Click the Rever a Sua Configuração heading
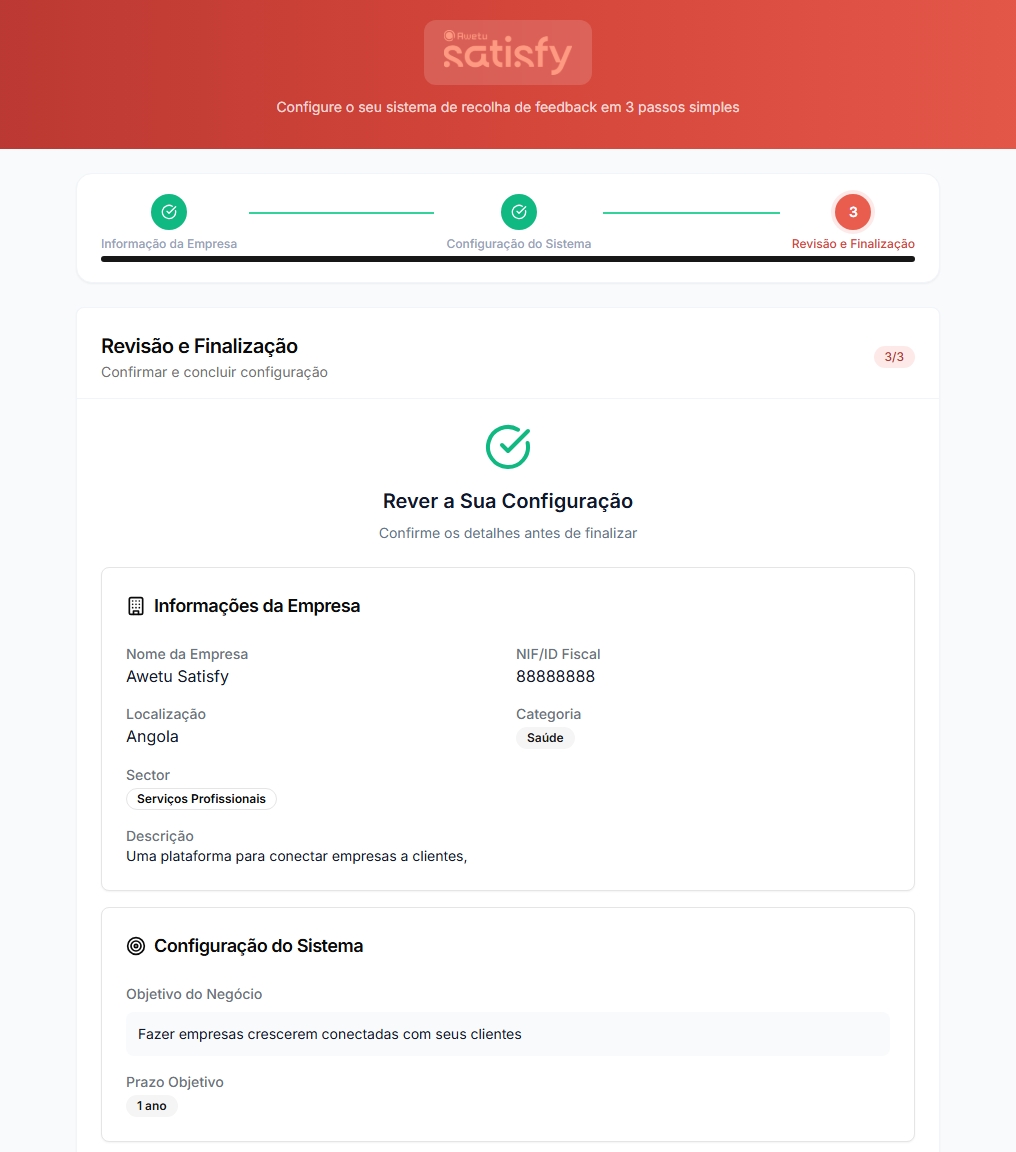1016x1152 pixels. (x=508, y=501)
